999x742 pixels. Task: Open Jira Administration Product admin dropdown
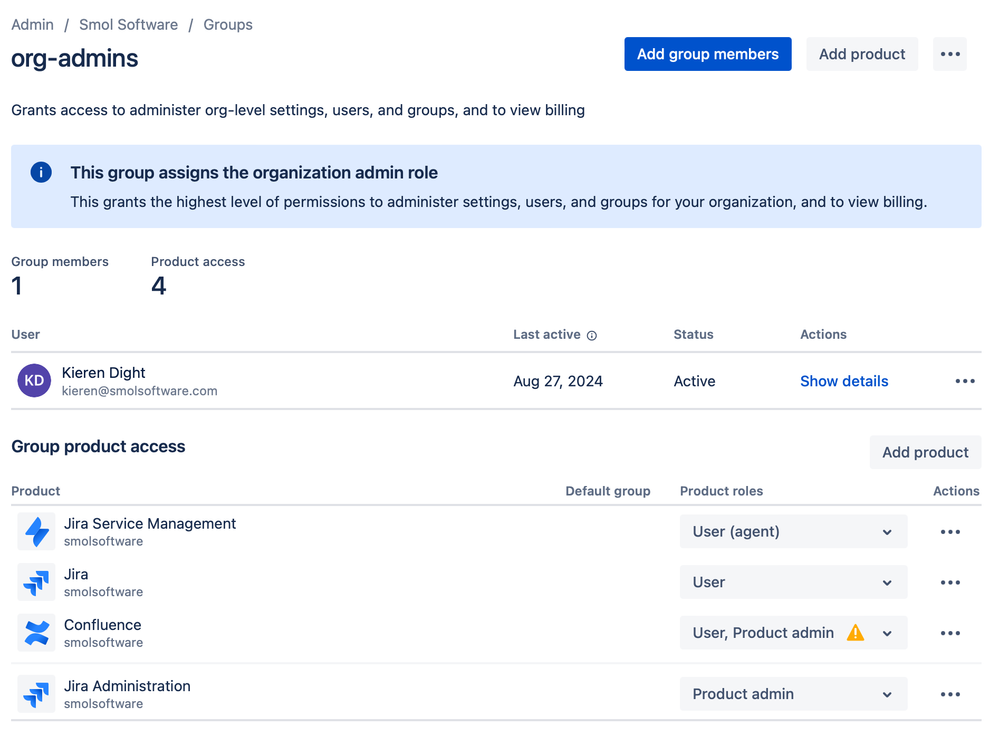tap(793, 694)
